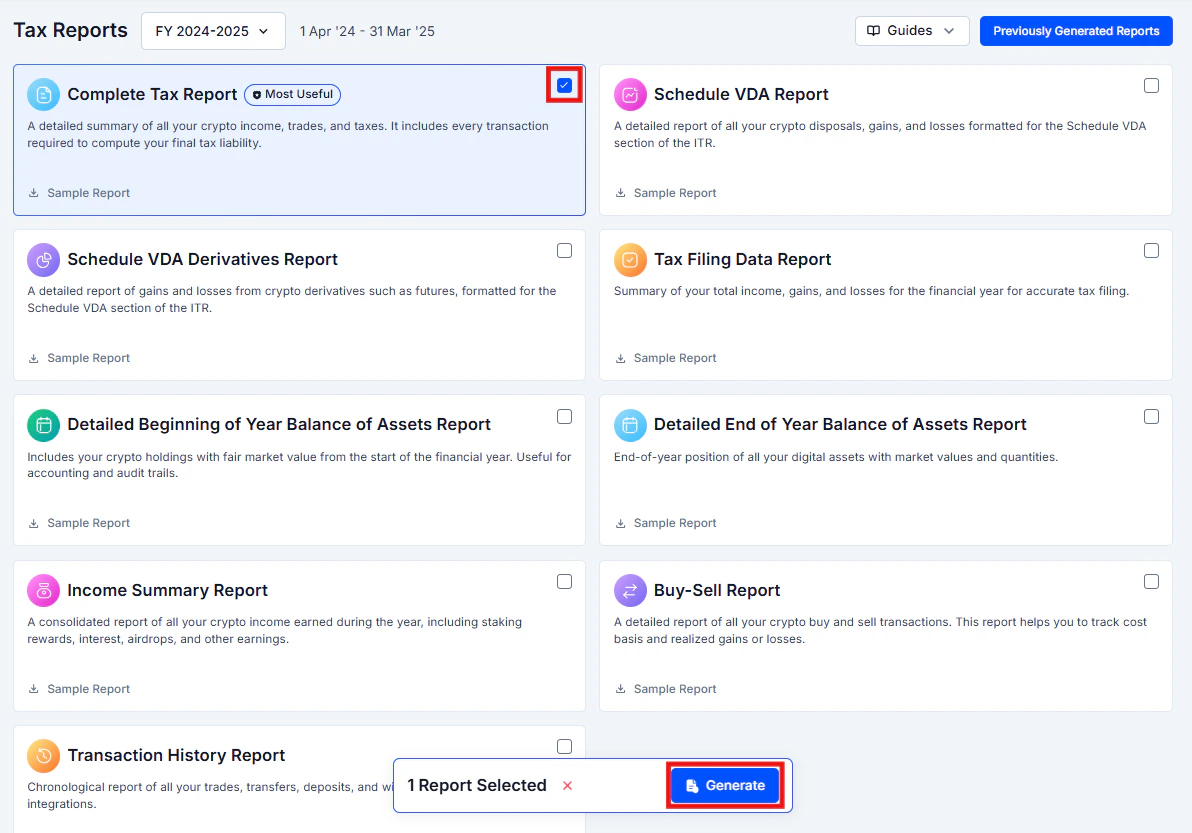Viewport: 1192px width, 833px height.
Task: Click download icon under Schedule VDA Report
Action: click(620, 193)
